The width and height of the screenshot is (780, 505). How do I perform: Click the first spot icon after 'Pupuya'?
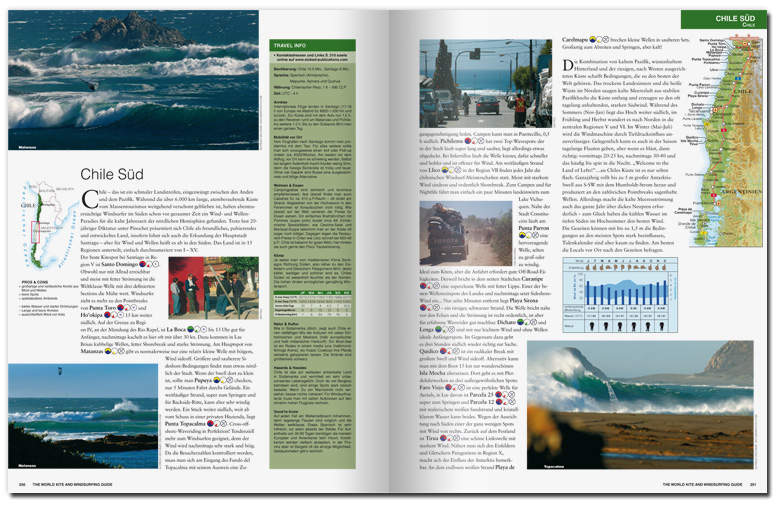217,380
